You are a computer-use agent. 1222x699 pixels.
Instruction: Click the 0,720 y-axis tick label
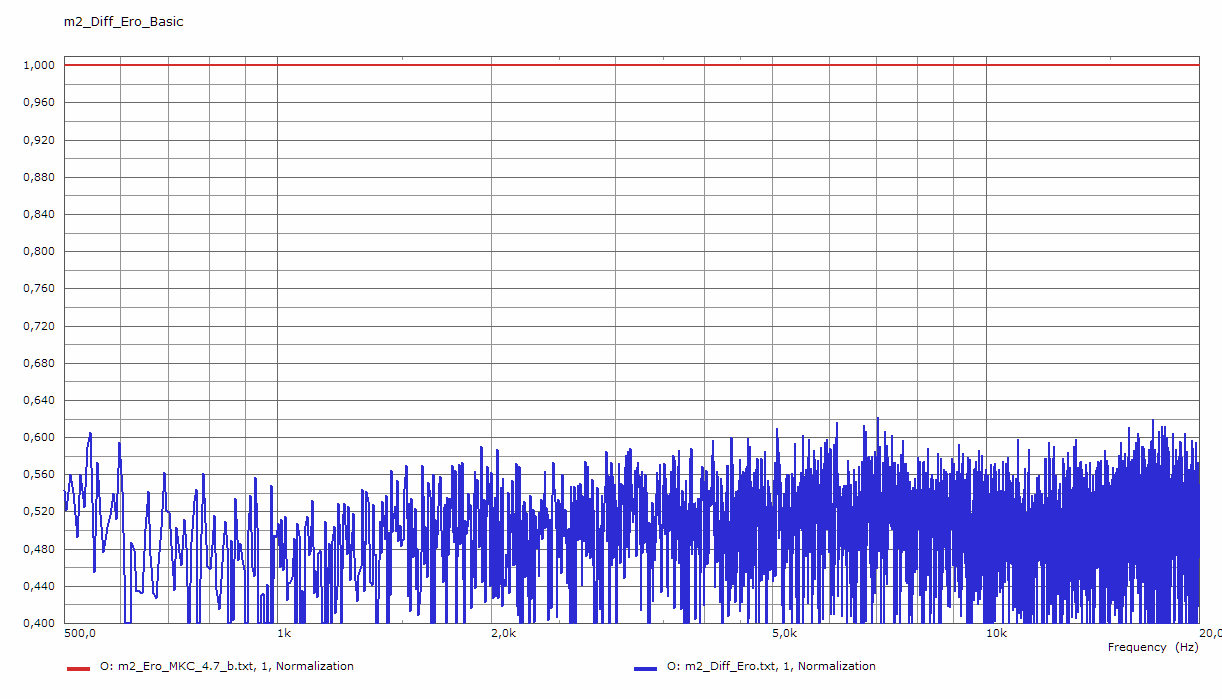point(37,326)
